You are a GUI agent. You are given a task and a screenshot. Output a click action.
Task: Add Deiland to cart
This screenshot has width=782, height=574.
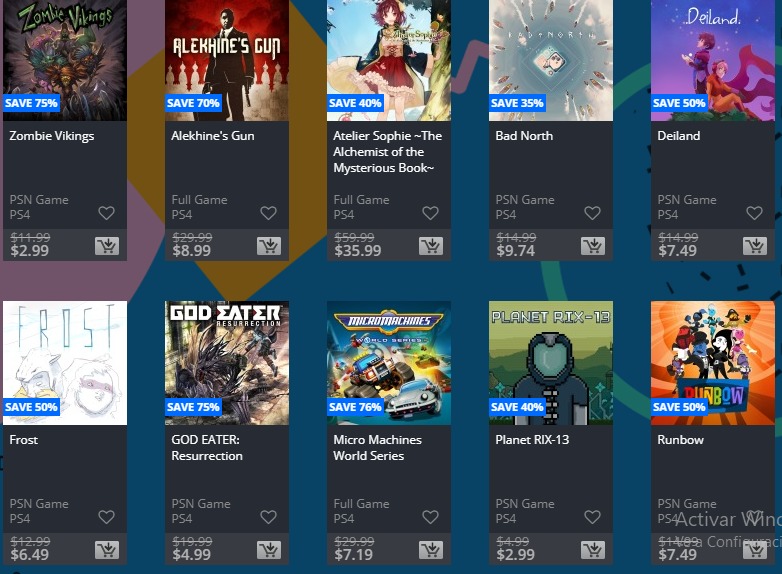tap(755, 246)
